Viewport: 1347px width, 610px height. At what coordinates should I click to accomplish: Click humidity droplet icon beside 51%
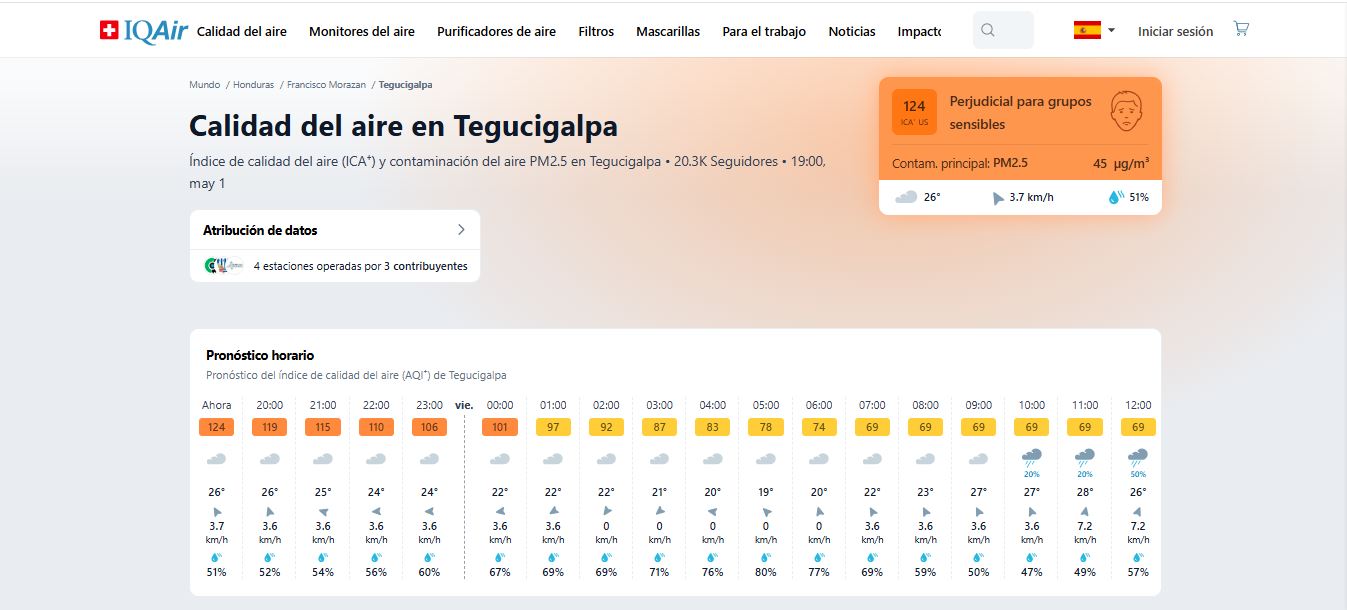point(1116,197)
